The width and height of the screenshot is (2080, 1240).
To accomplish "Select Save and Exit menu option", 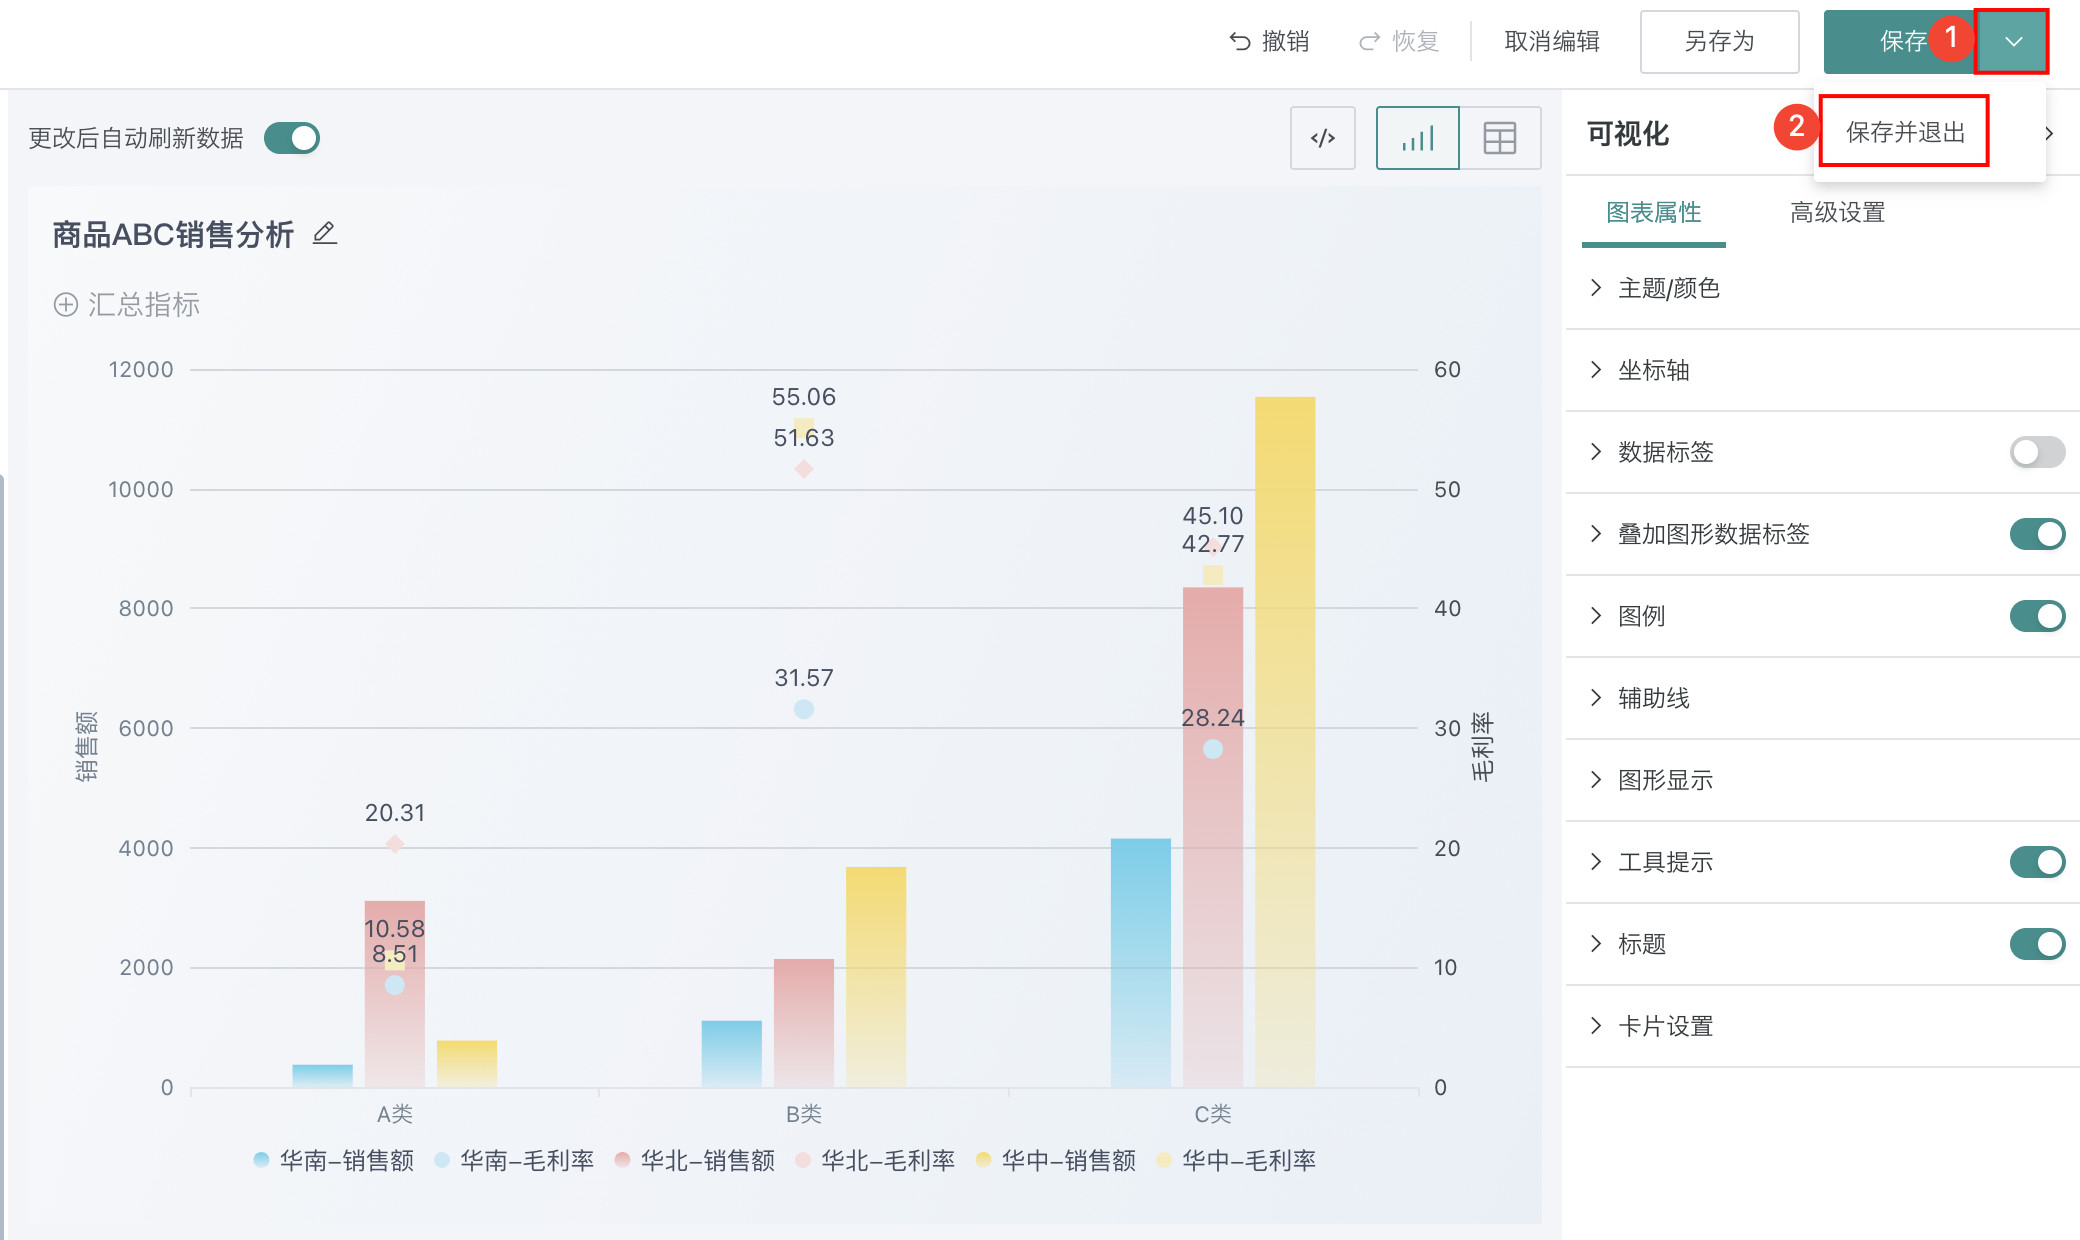I will point(1904,133).
